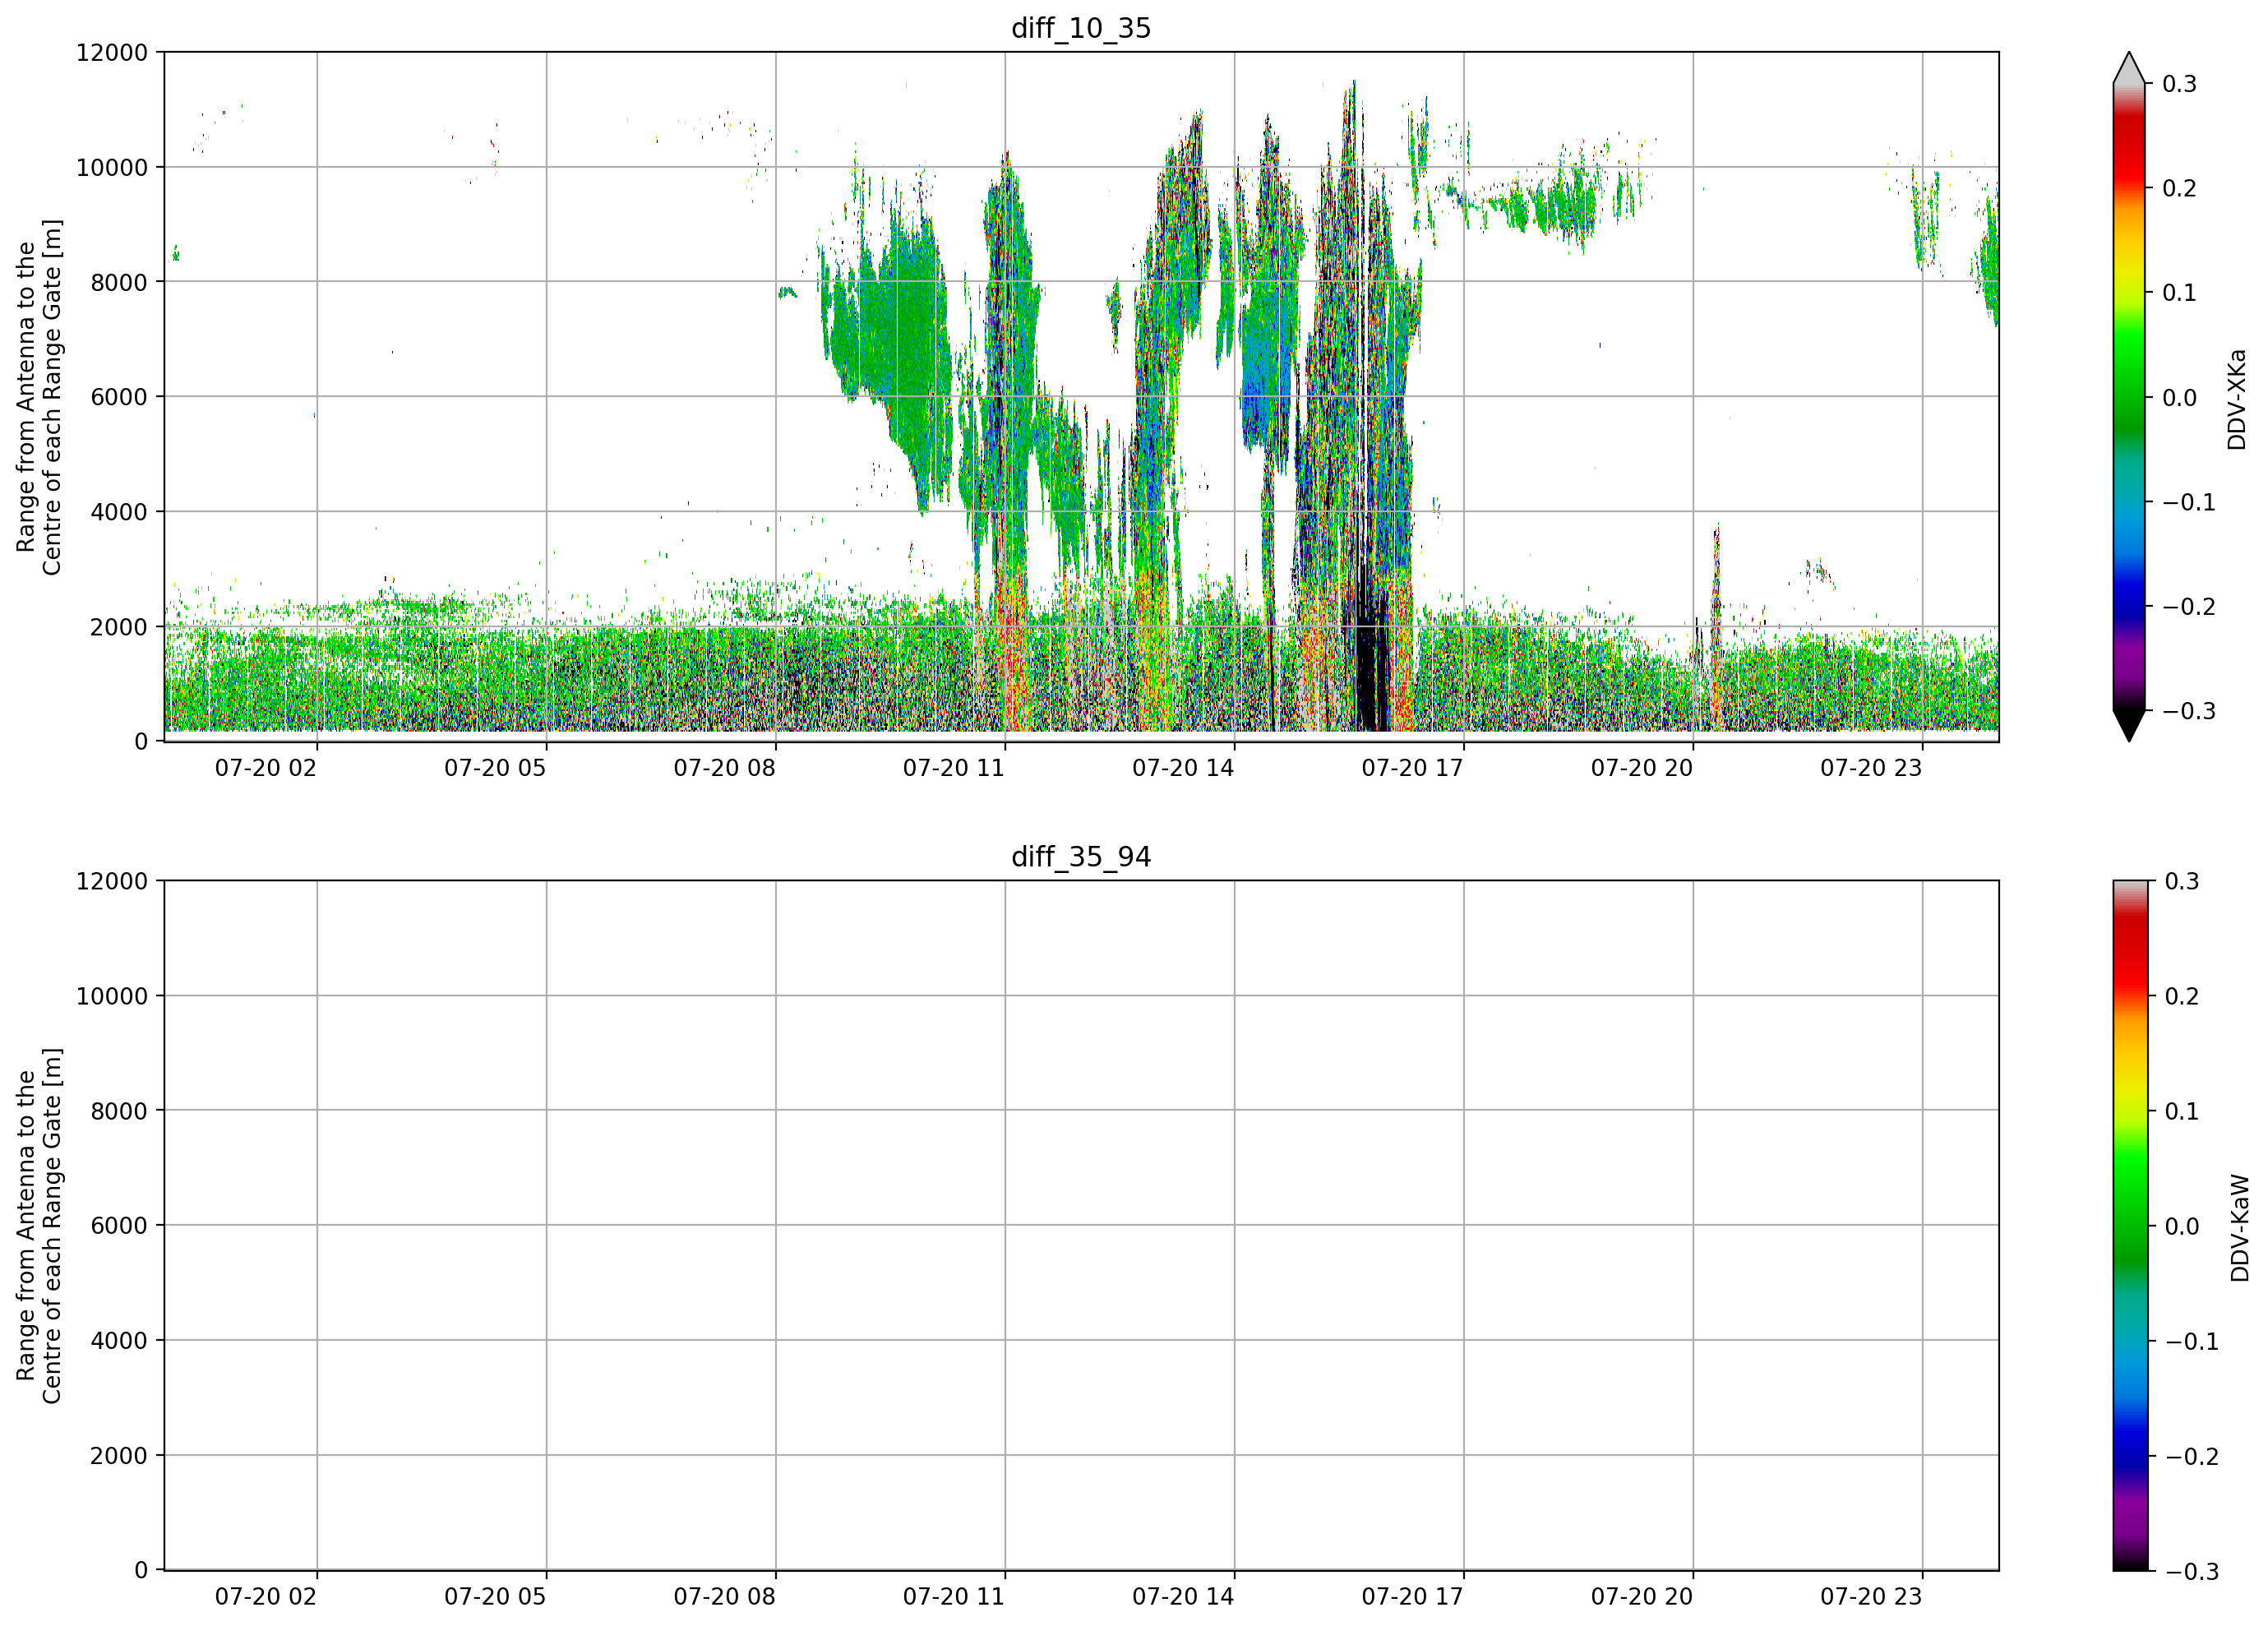Click the DDV-XKa colorbar label
This screenshot has width=2268, height=1626.
point(2237,399)
